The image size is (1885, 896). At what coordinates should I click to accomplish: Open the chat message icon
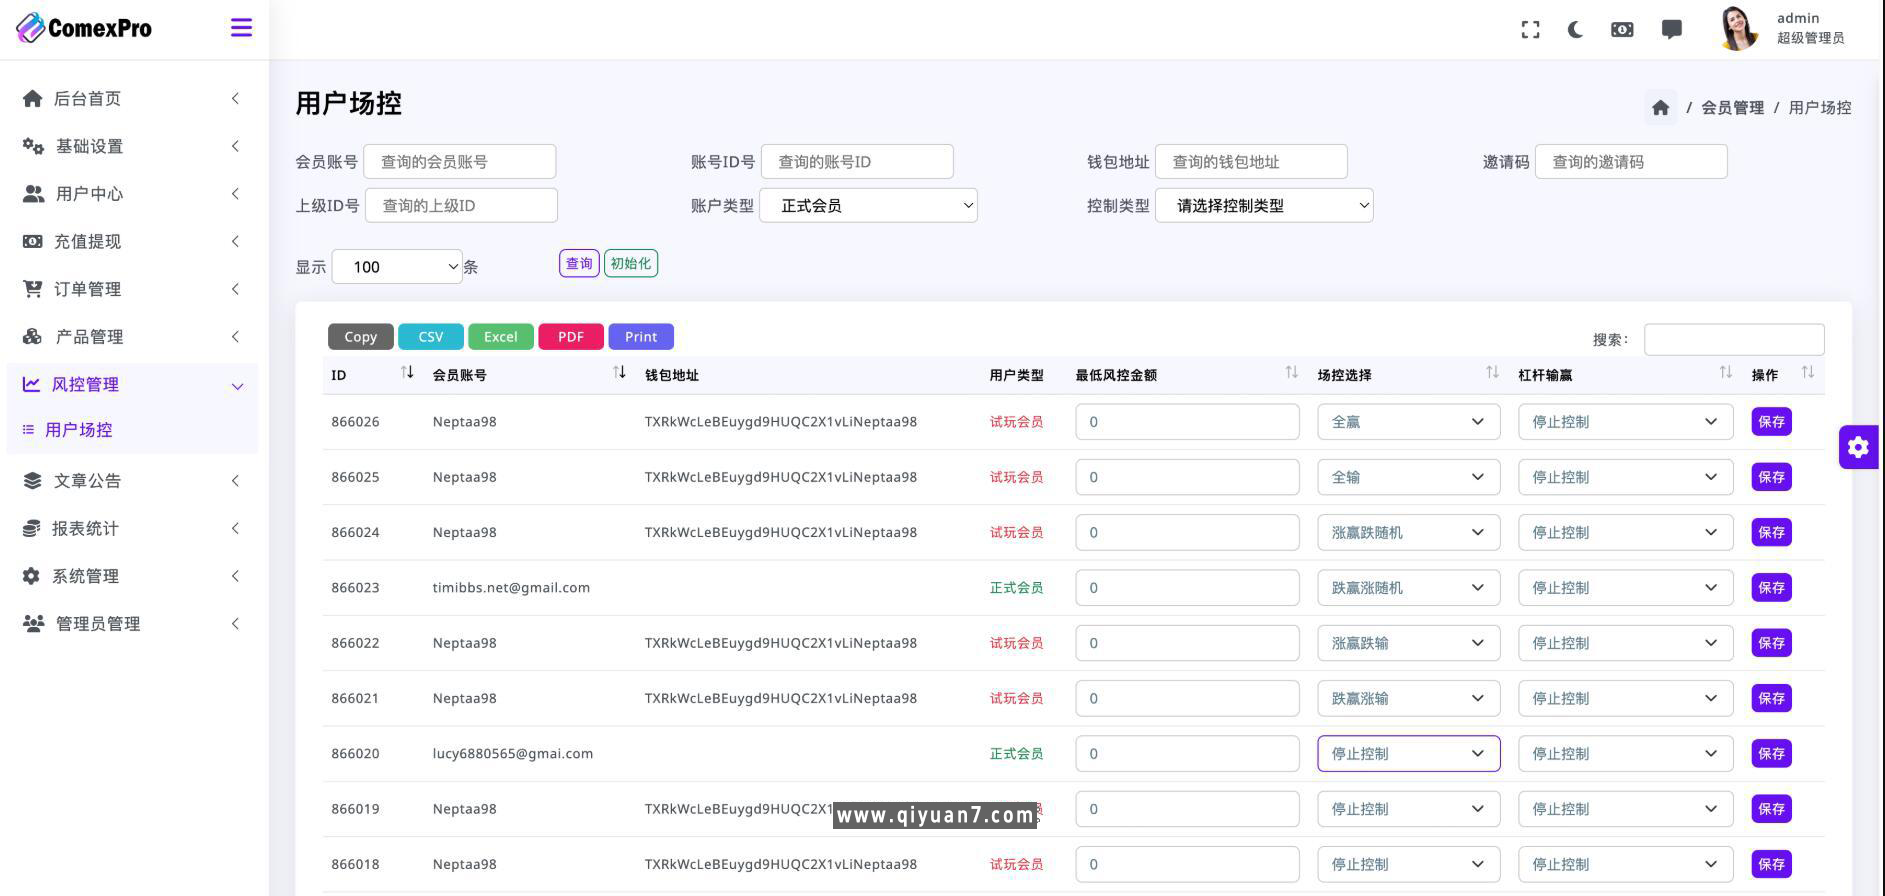pyautogui.click(x=1671, y=30)
